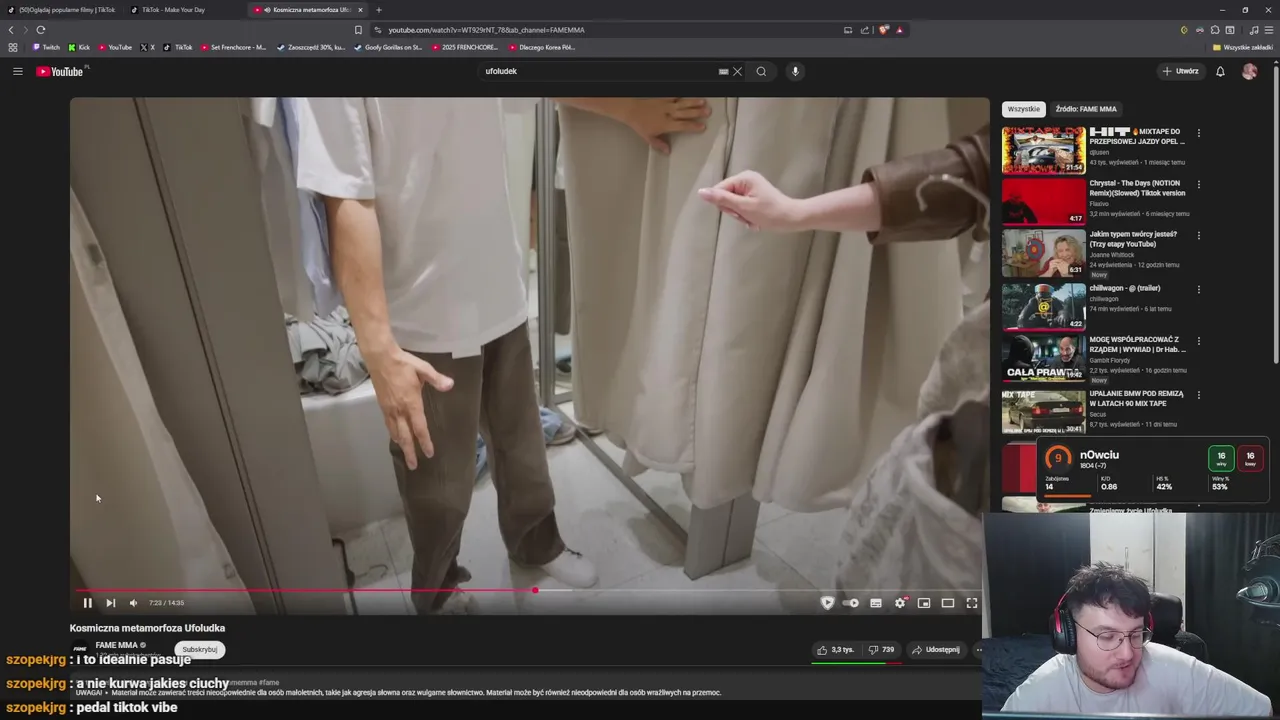Open the YouTube hamburger guide menu

17,71
